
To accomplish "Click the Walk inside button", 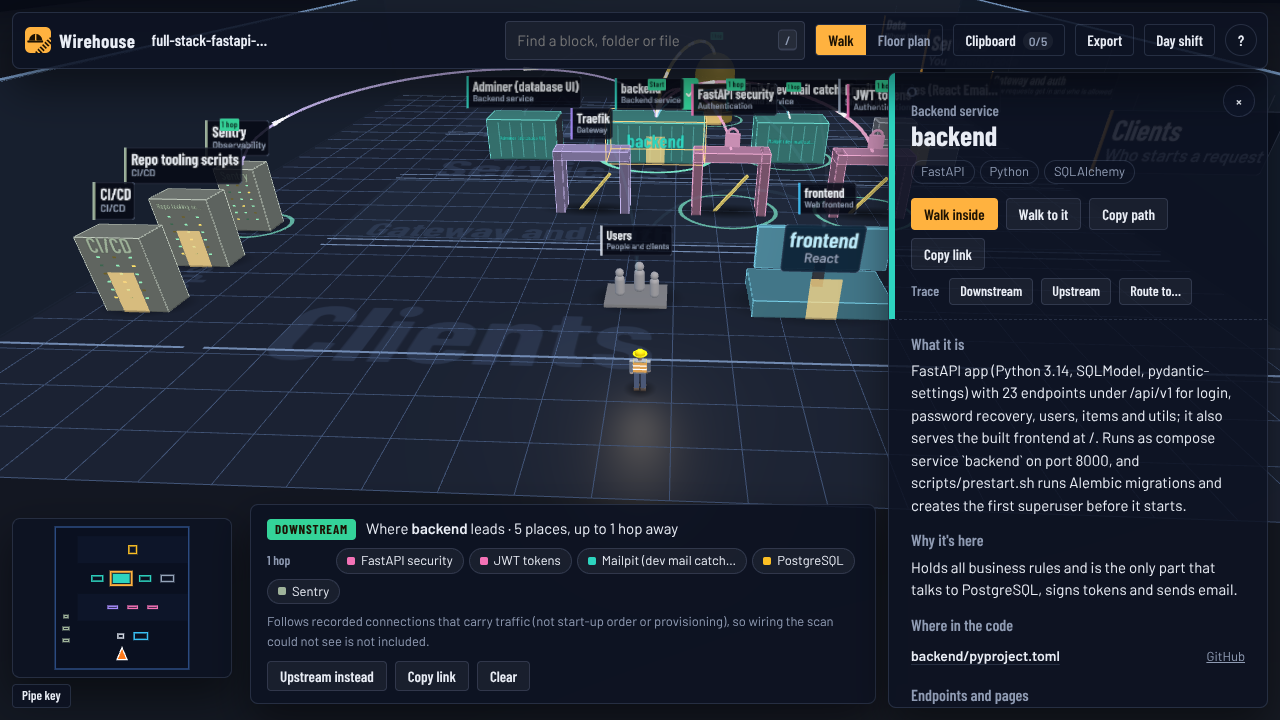I will (x=954, y=215).
